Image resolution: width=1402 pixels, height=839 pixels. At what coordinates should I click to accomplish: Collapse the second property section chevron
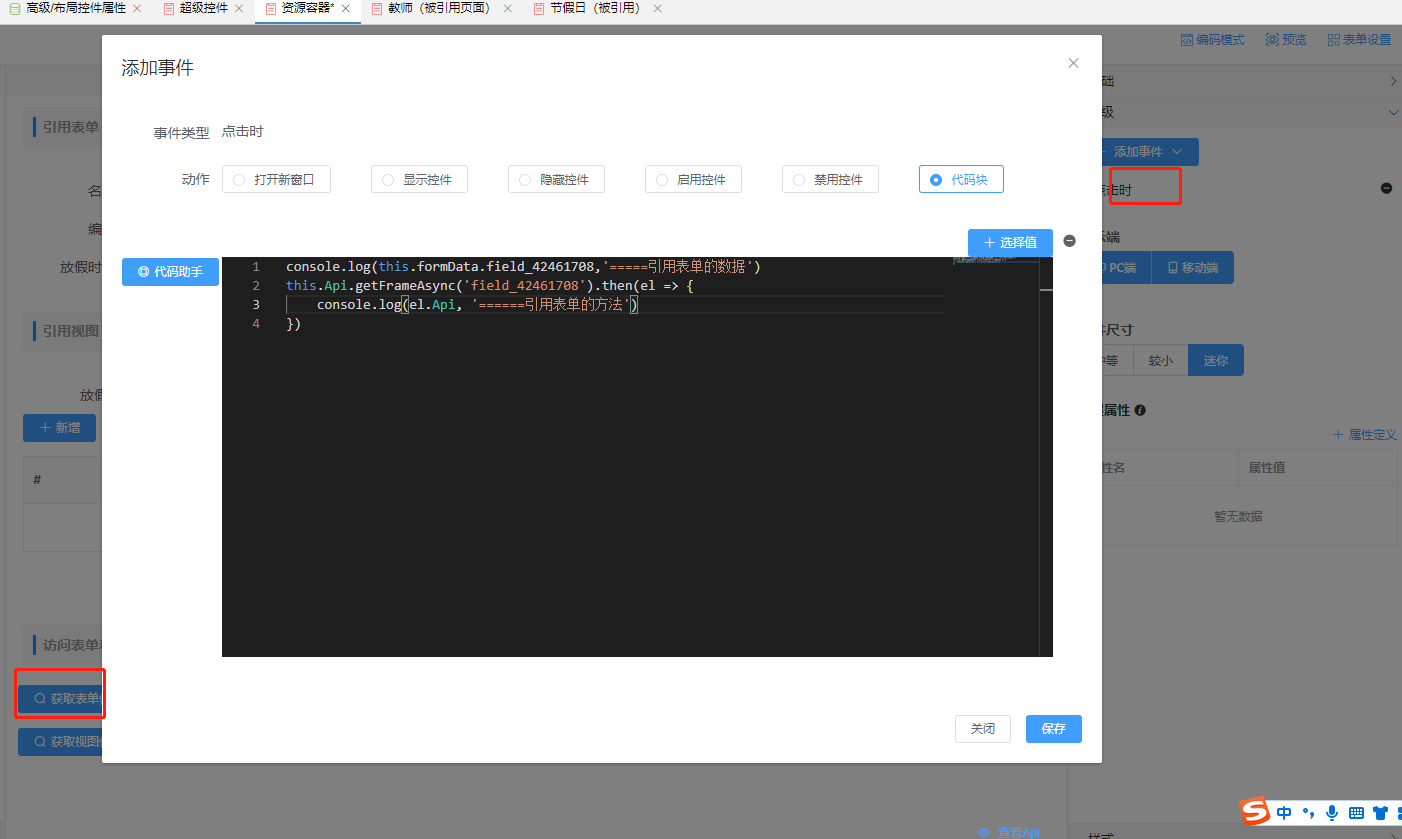(1393, 113)
